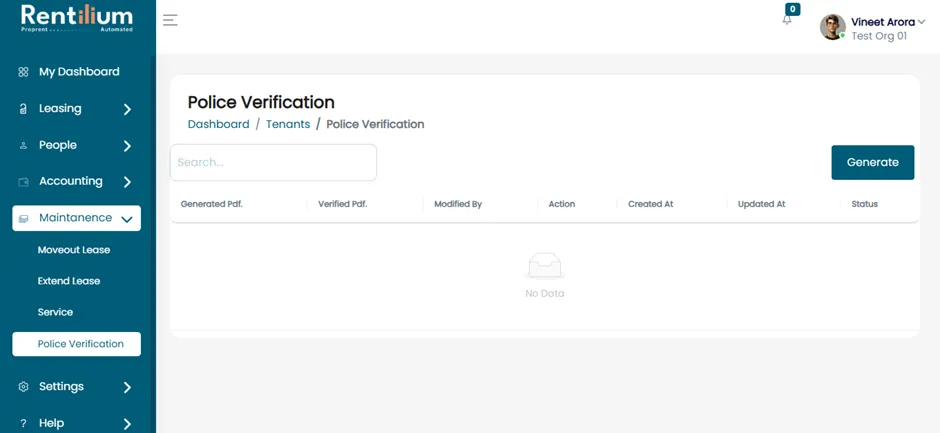Open the Service menu item
The image size is (940, 433).
55,312
